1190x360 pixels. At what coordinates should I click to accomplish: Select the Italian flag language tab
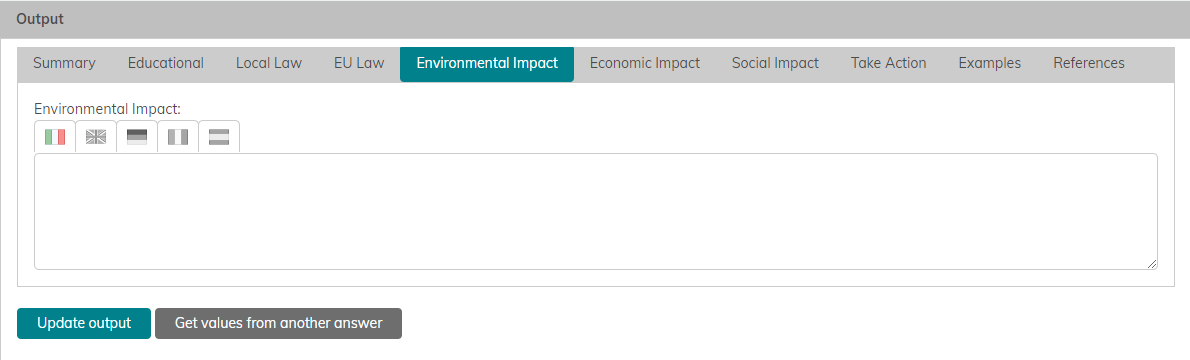55,137
